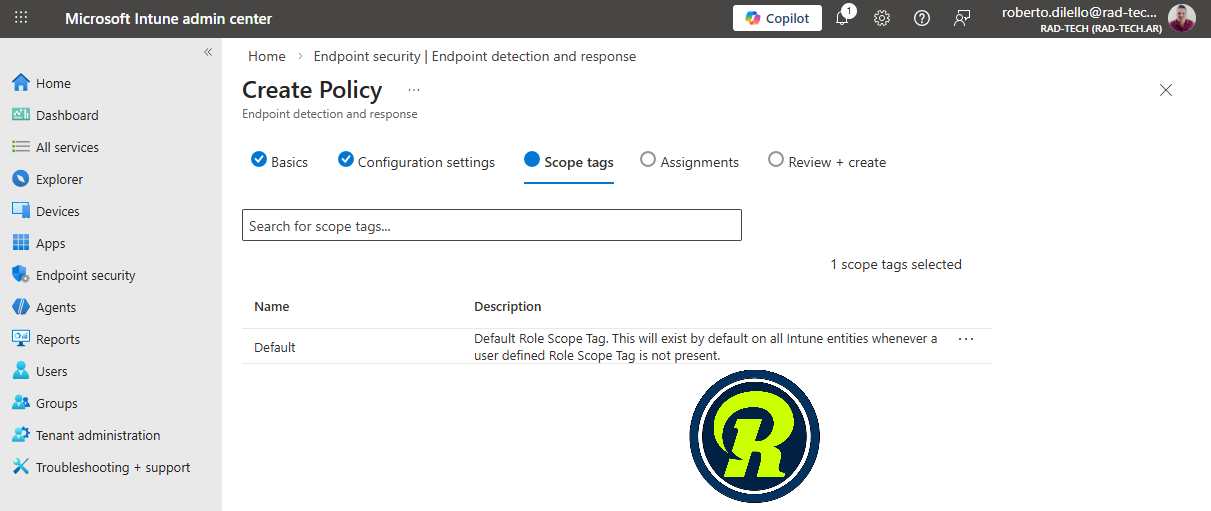Open the app launcher waffle icon
Screen dimensions: 1211x511
click(21, 18)
